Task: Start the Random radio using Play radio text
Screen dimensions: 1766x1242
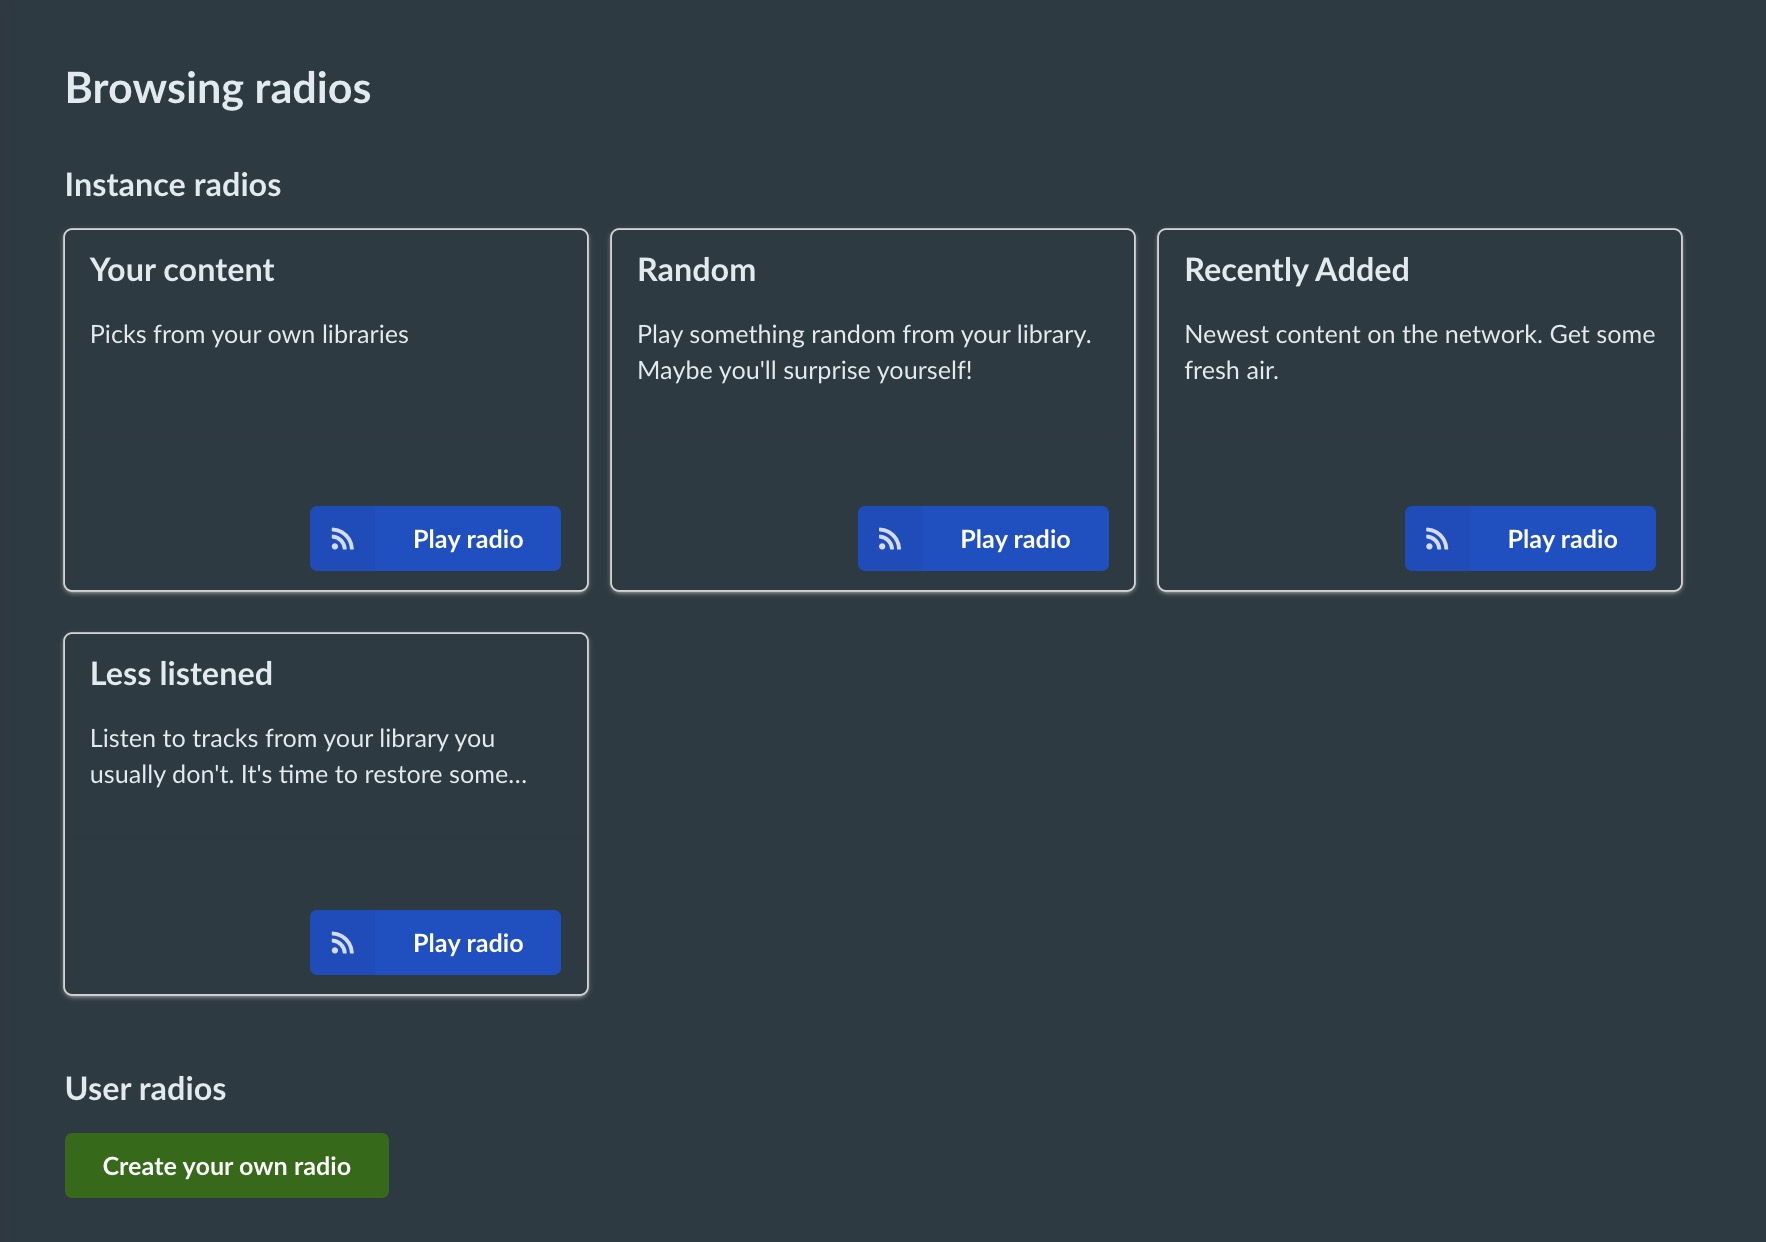Action: [x=1014, y=539]
